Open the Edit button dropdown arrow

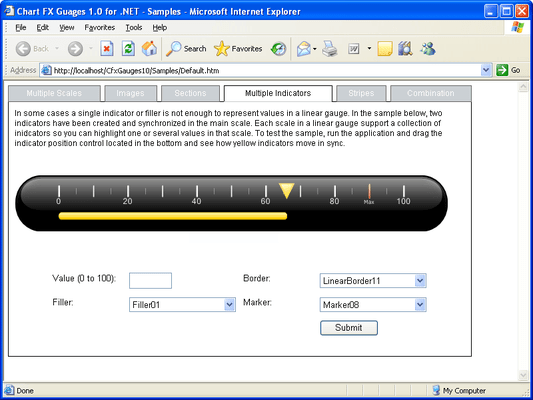pos(369,49)
